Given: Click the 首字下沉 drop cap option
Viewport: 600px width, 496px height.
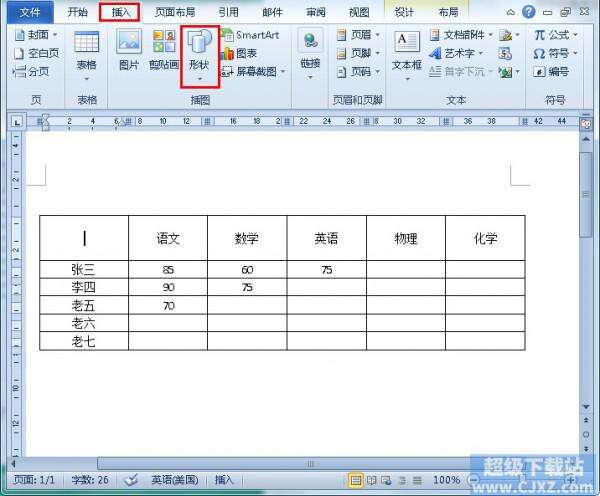Looking at the screenshot, I should pos(460,72).
